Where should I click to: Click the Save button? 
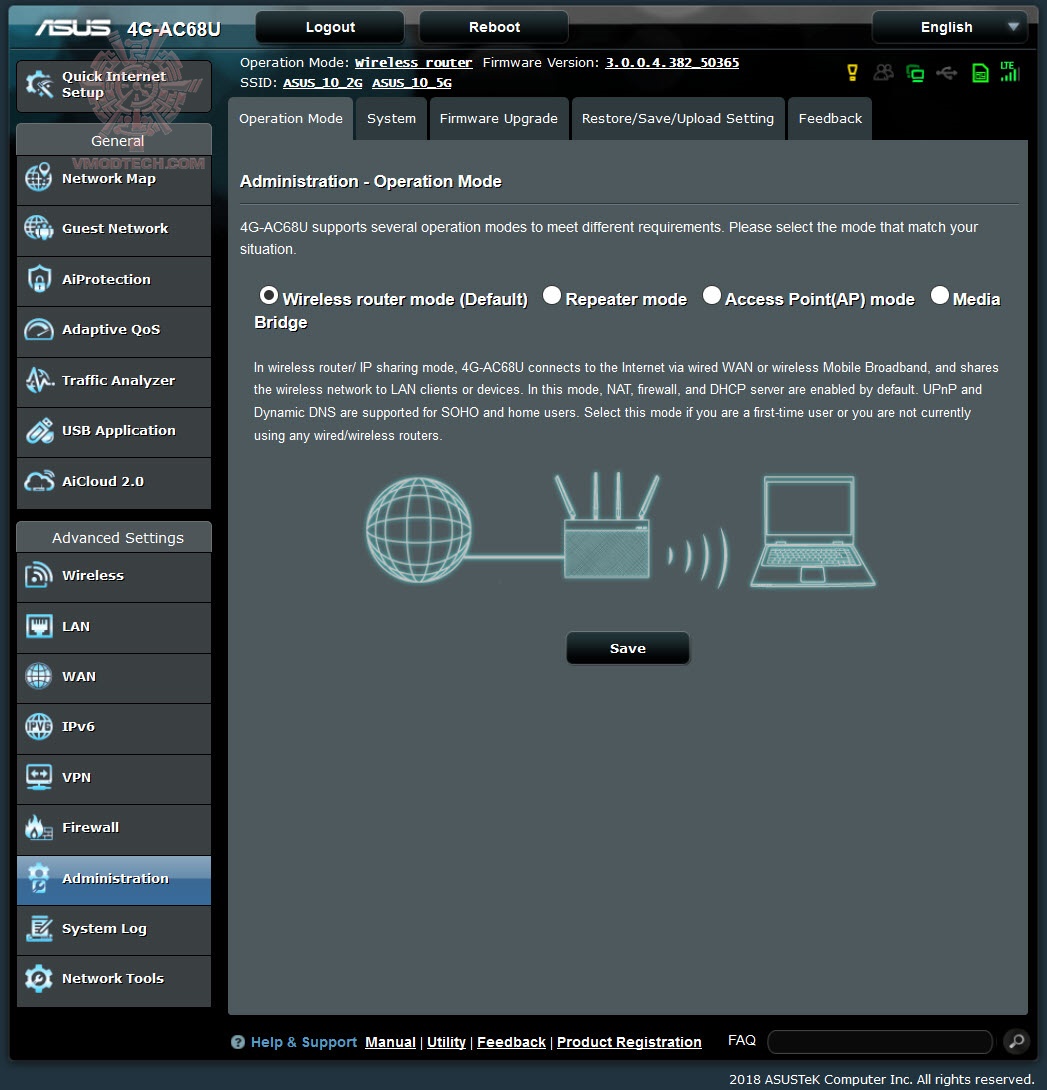628,649
